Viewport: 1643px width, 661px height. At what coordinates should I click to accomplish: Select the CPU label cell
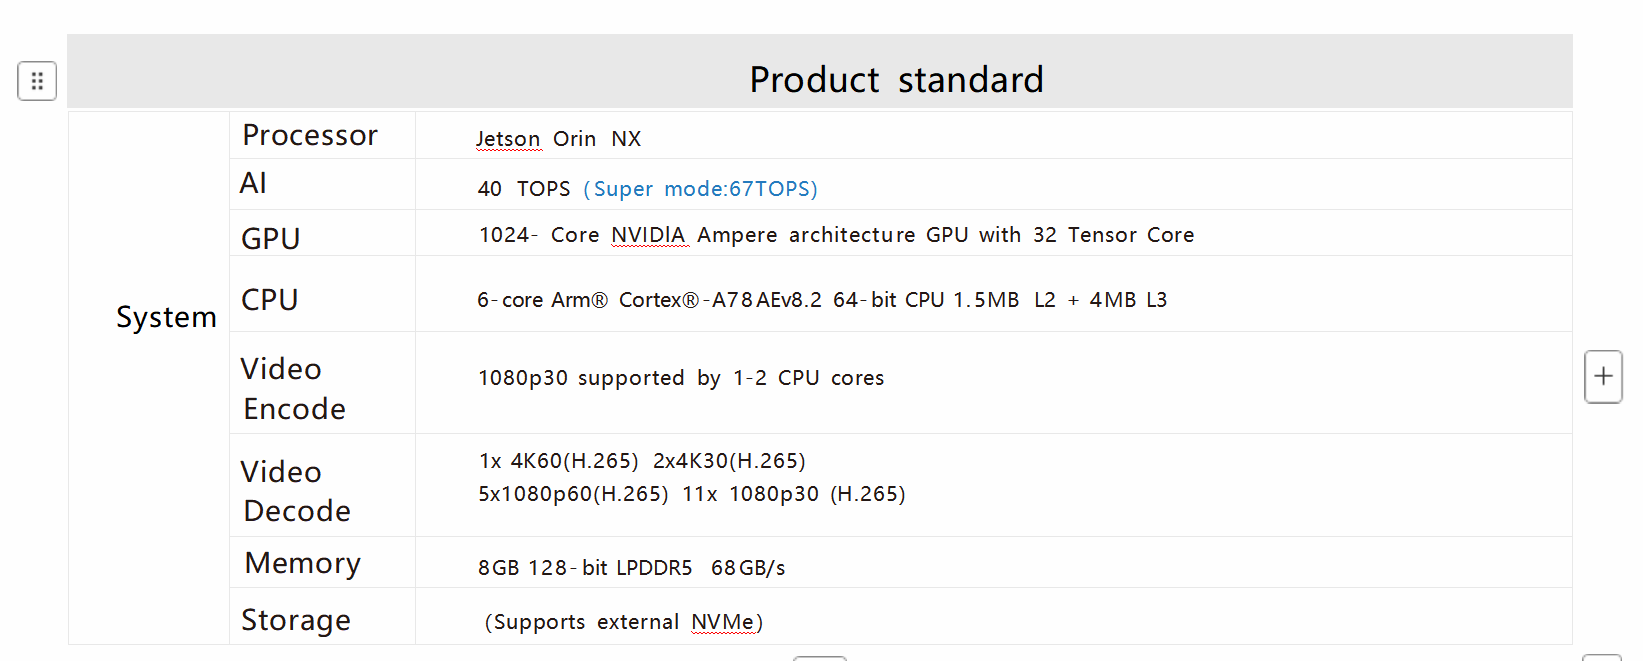(322, 294)
